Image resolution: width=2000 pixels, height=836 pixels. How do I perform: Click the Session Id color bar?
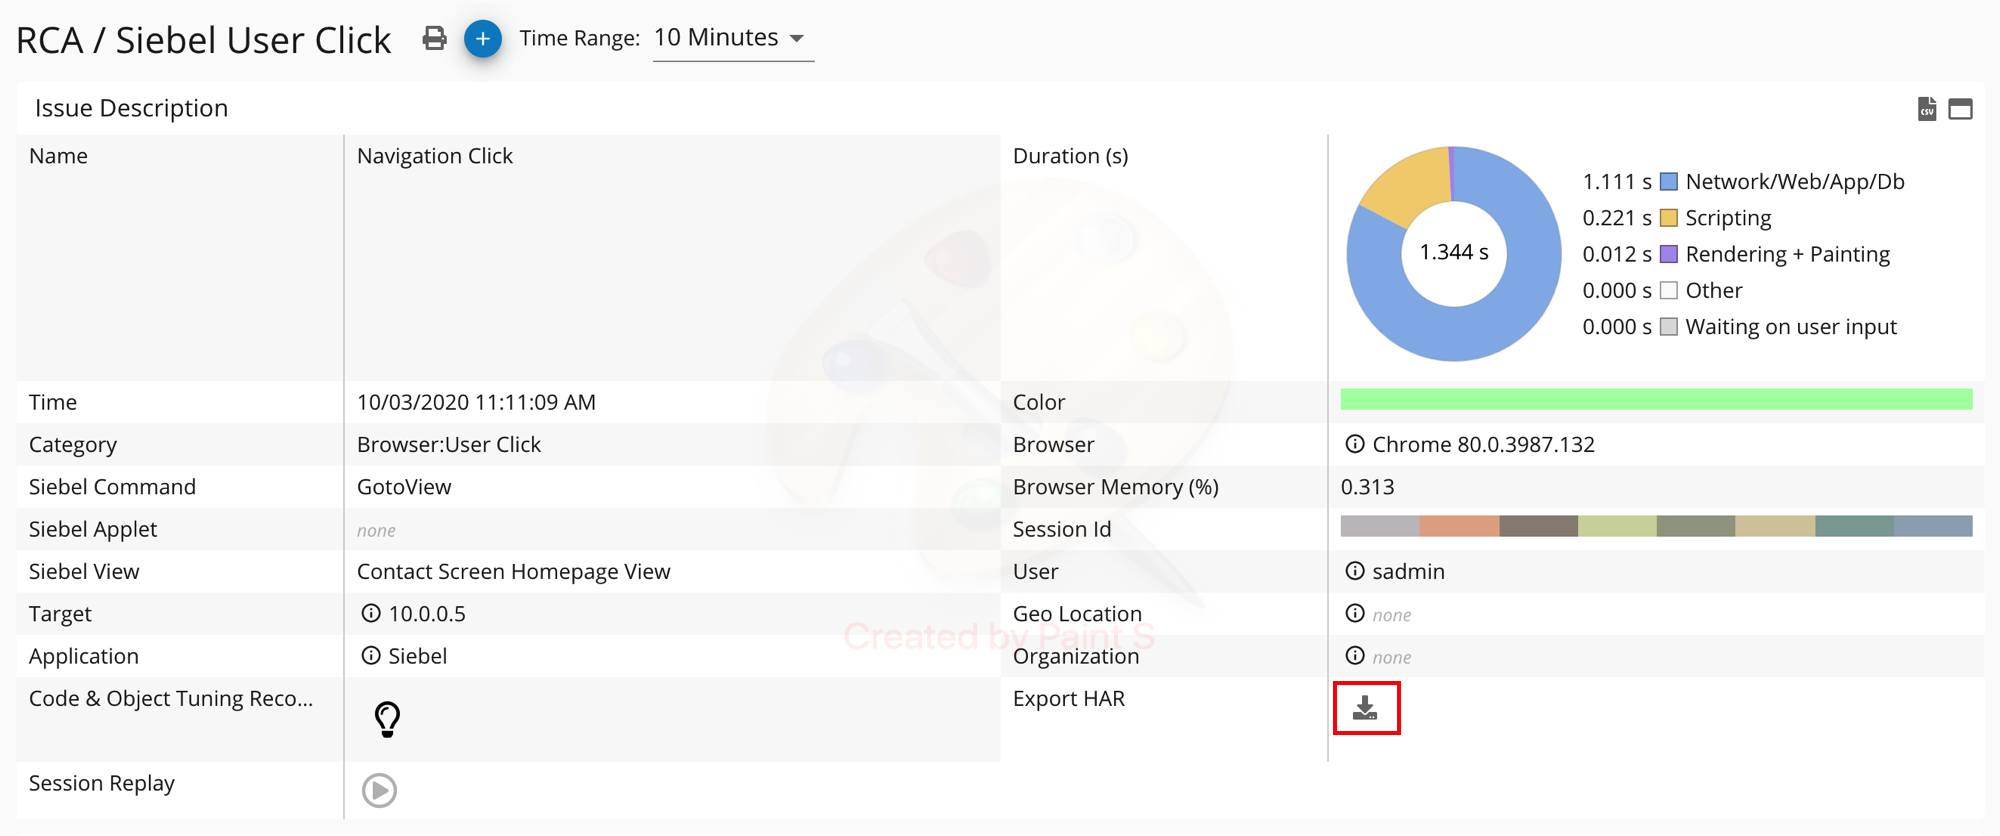tap(1656, 527)
